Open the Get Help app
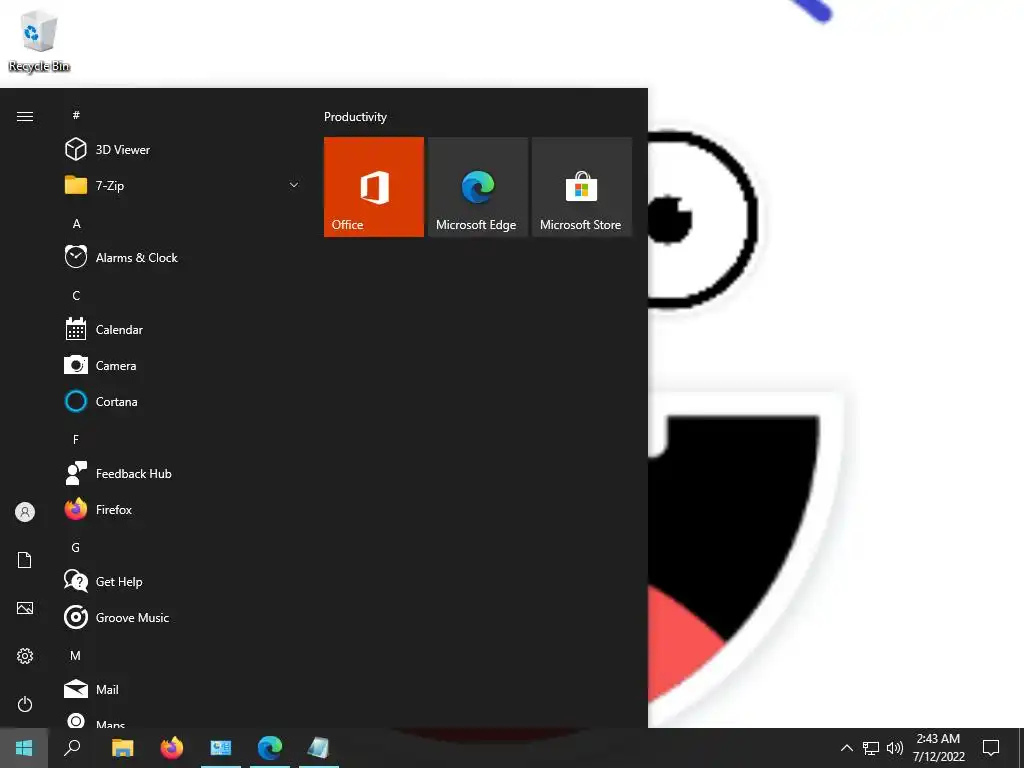Viewport: 1024px width, 768px height. pyautogui.click(x=183, y=581)
